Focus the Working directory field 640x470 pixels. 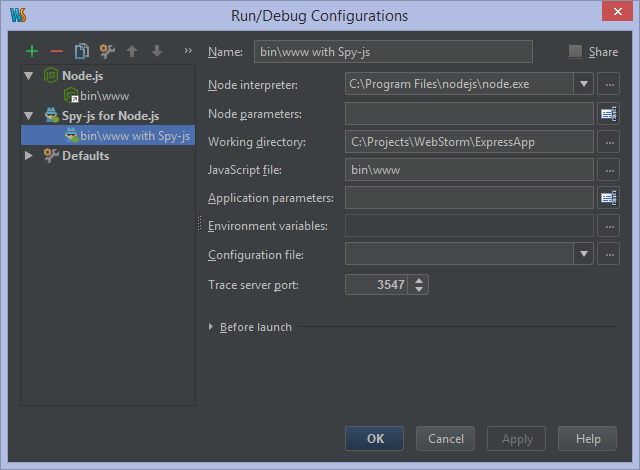(x=469, y=142)
